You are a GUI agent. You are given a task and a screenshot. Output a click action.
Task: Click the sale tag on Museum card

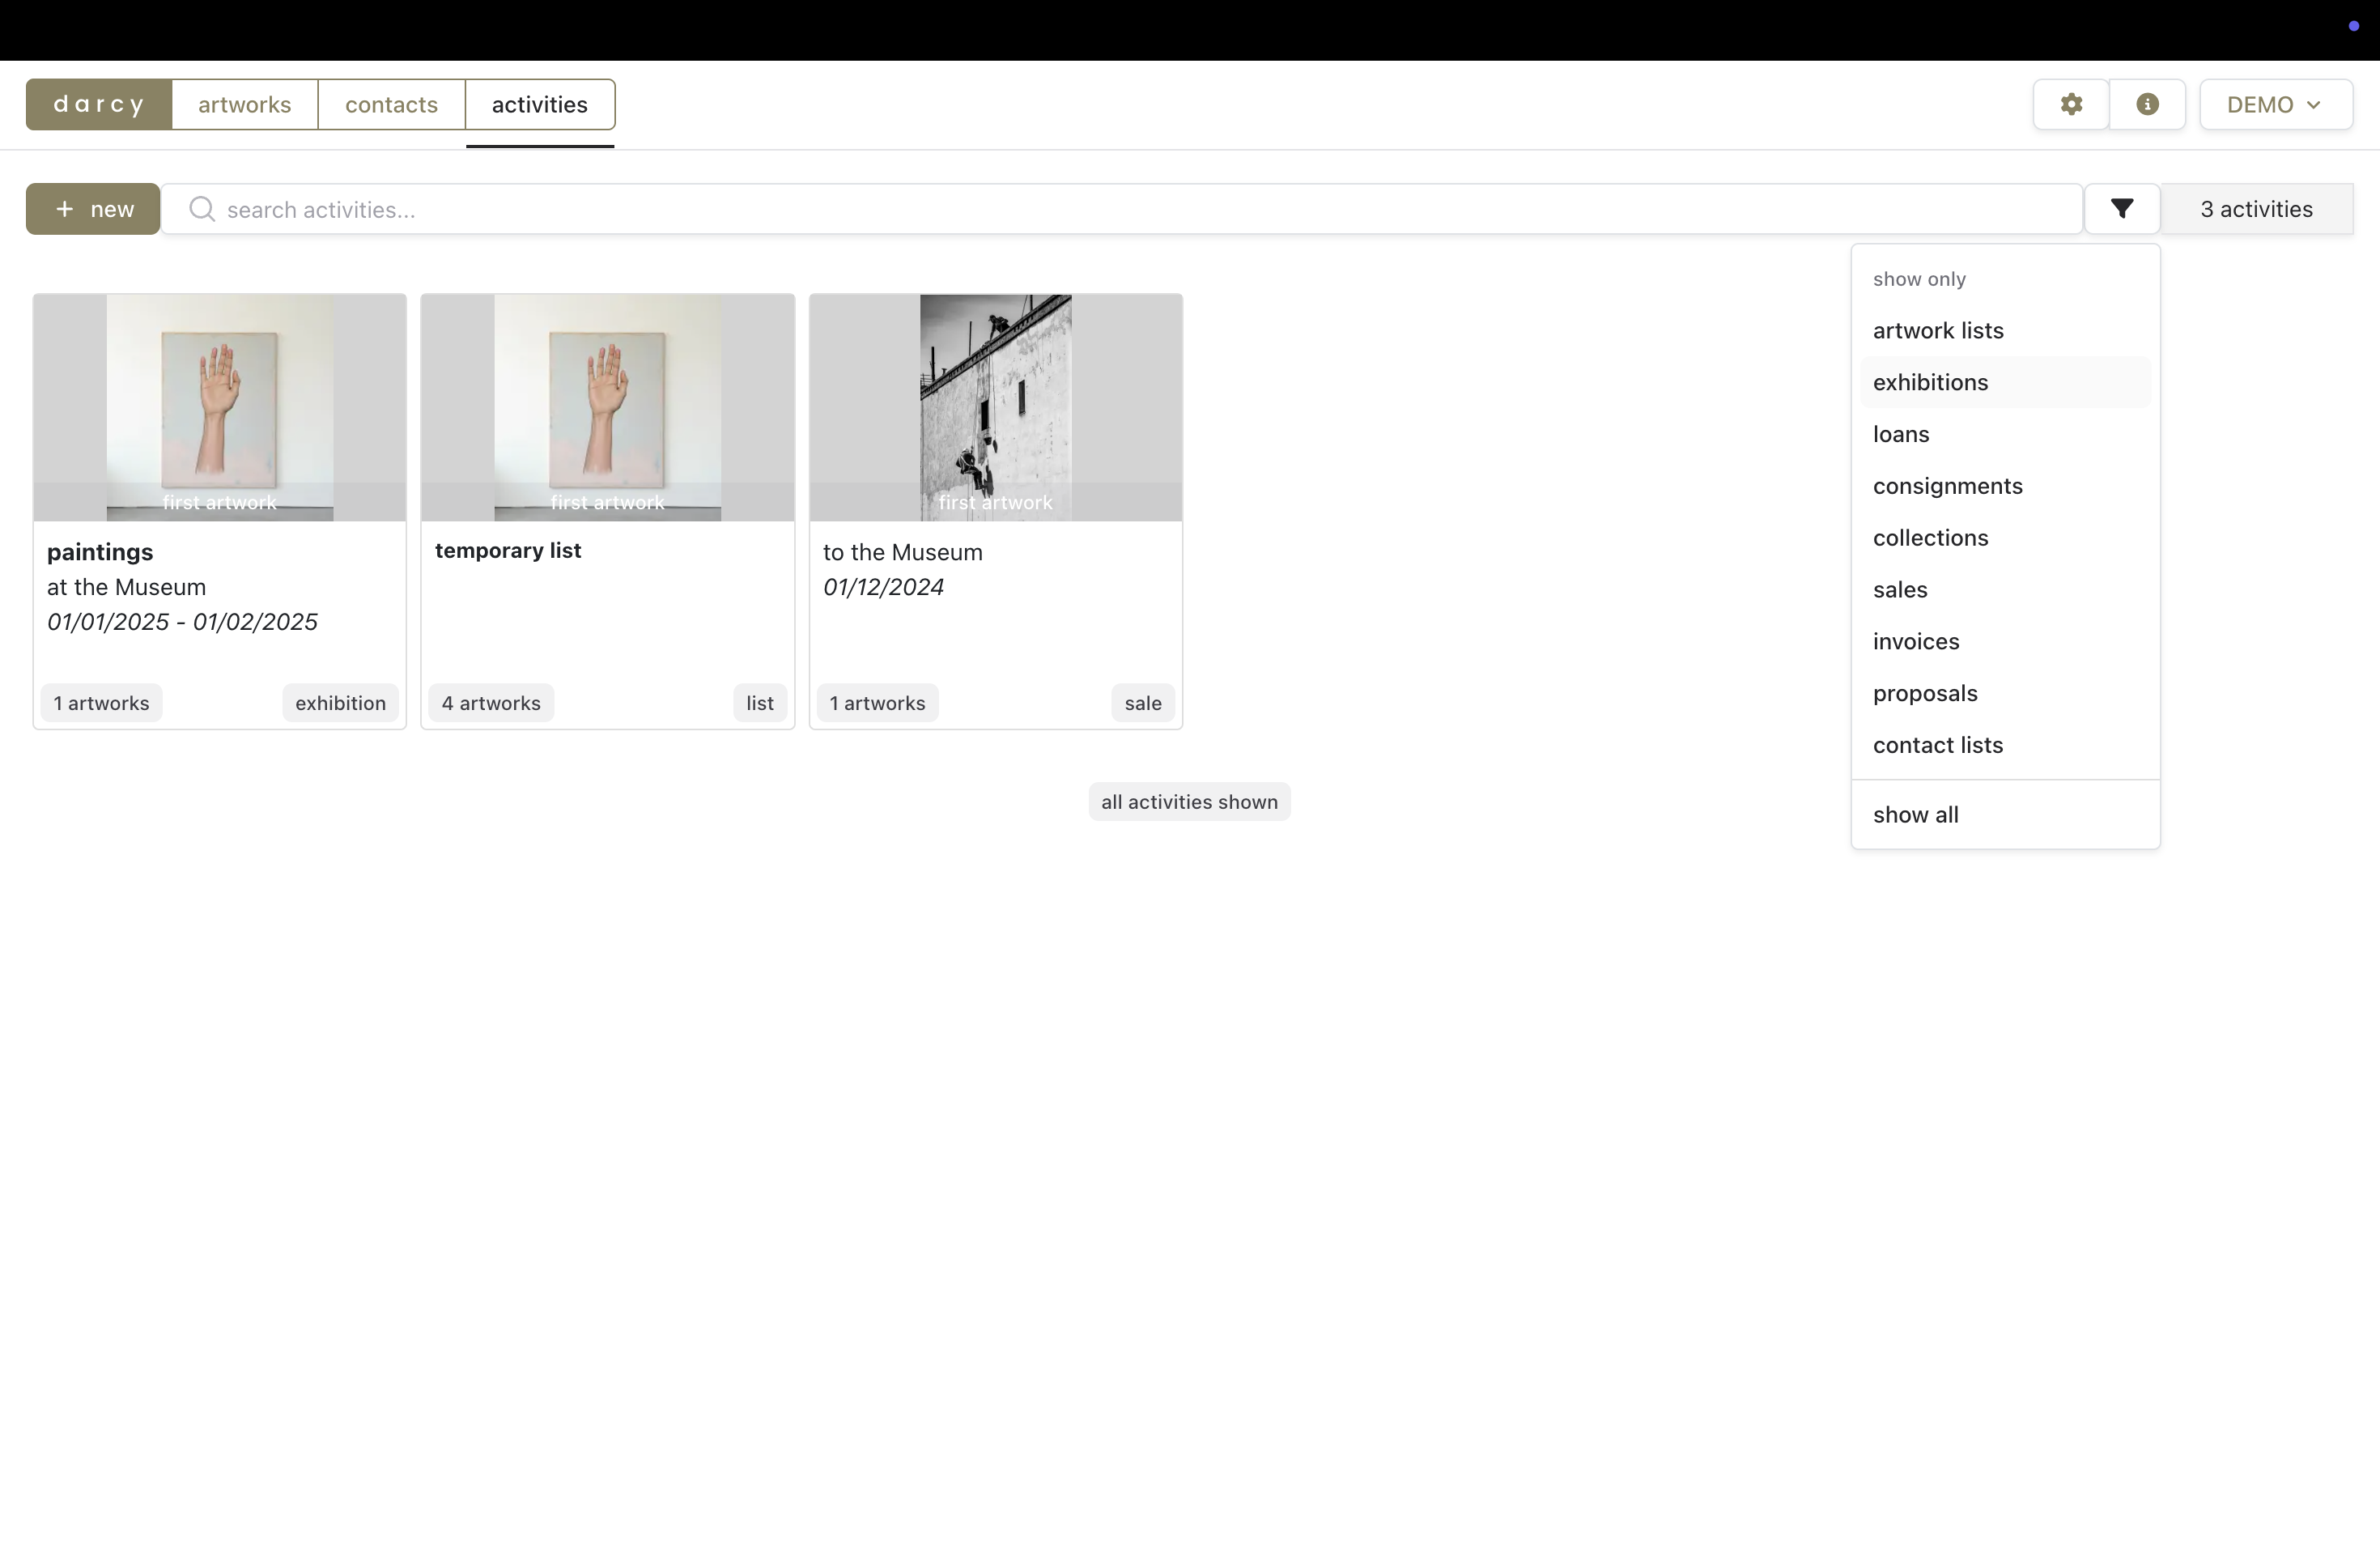pos(1142,703)
